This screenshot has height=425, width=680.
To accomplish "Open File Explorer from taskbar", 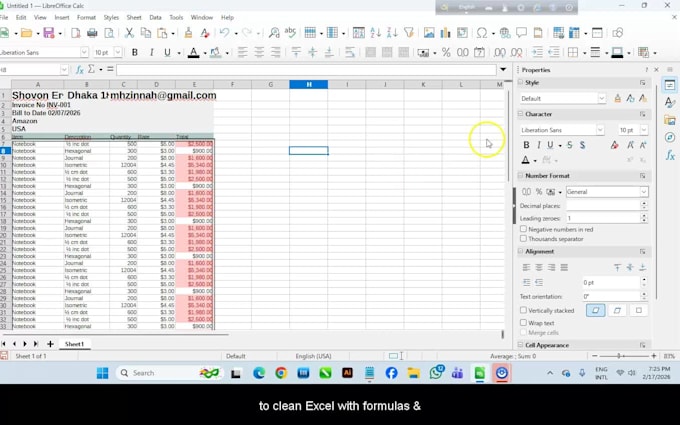I will coord(414,373).
